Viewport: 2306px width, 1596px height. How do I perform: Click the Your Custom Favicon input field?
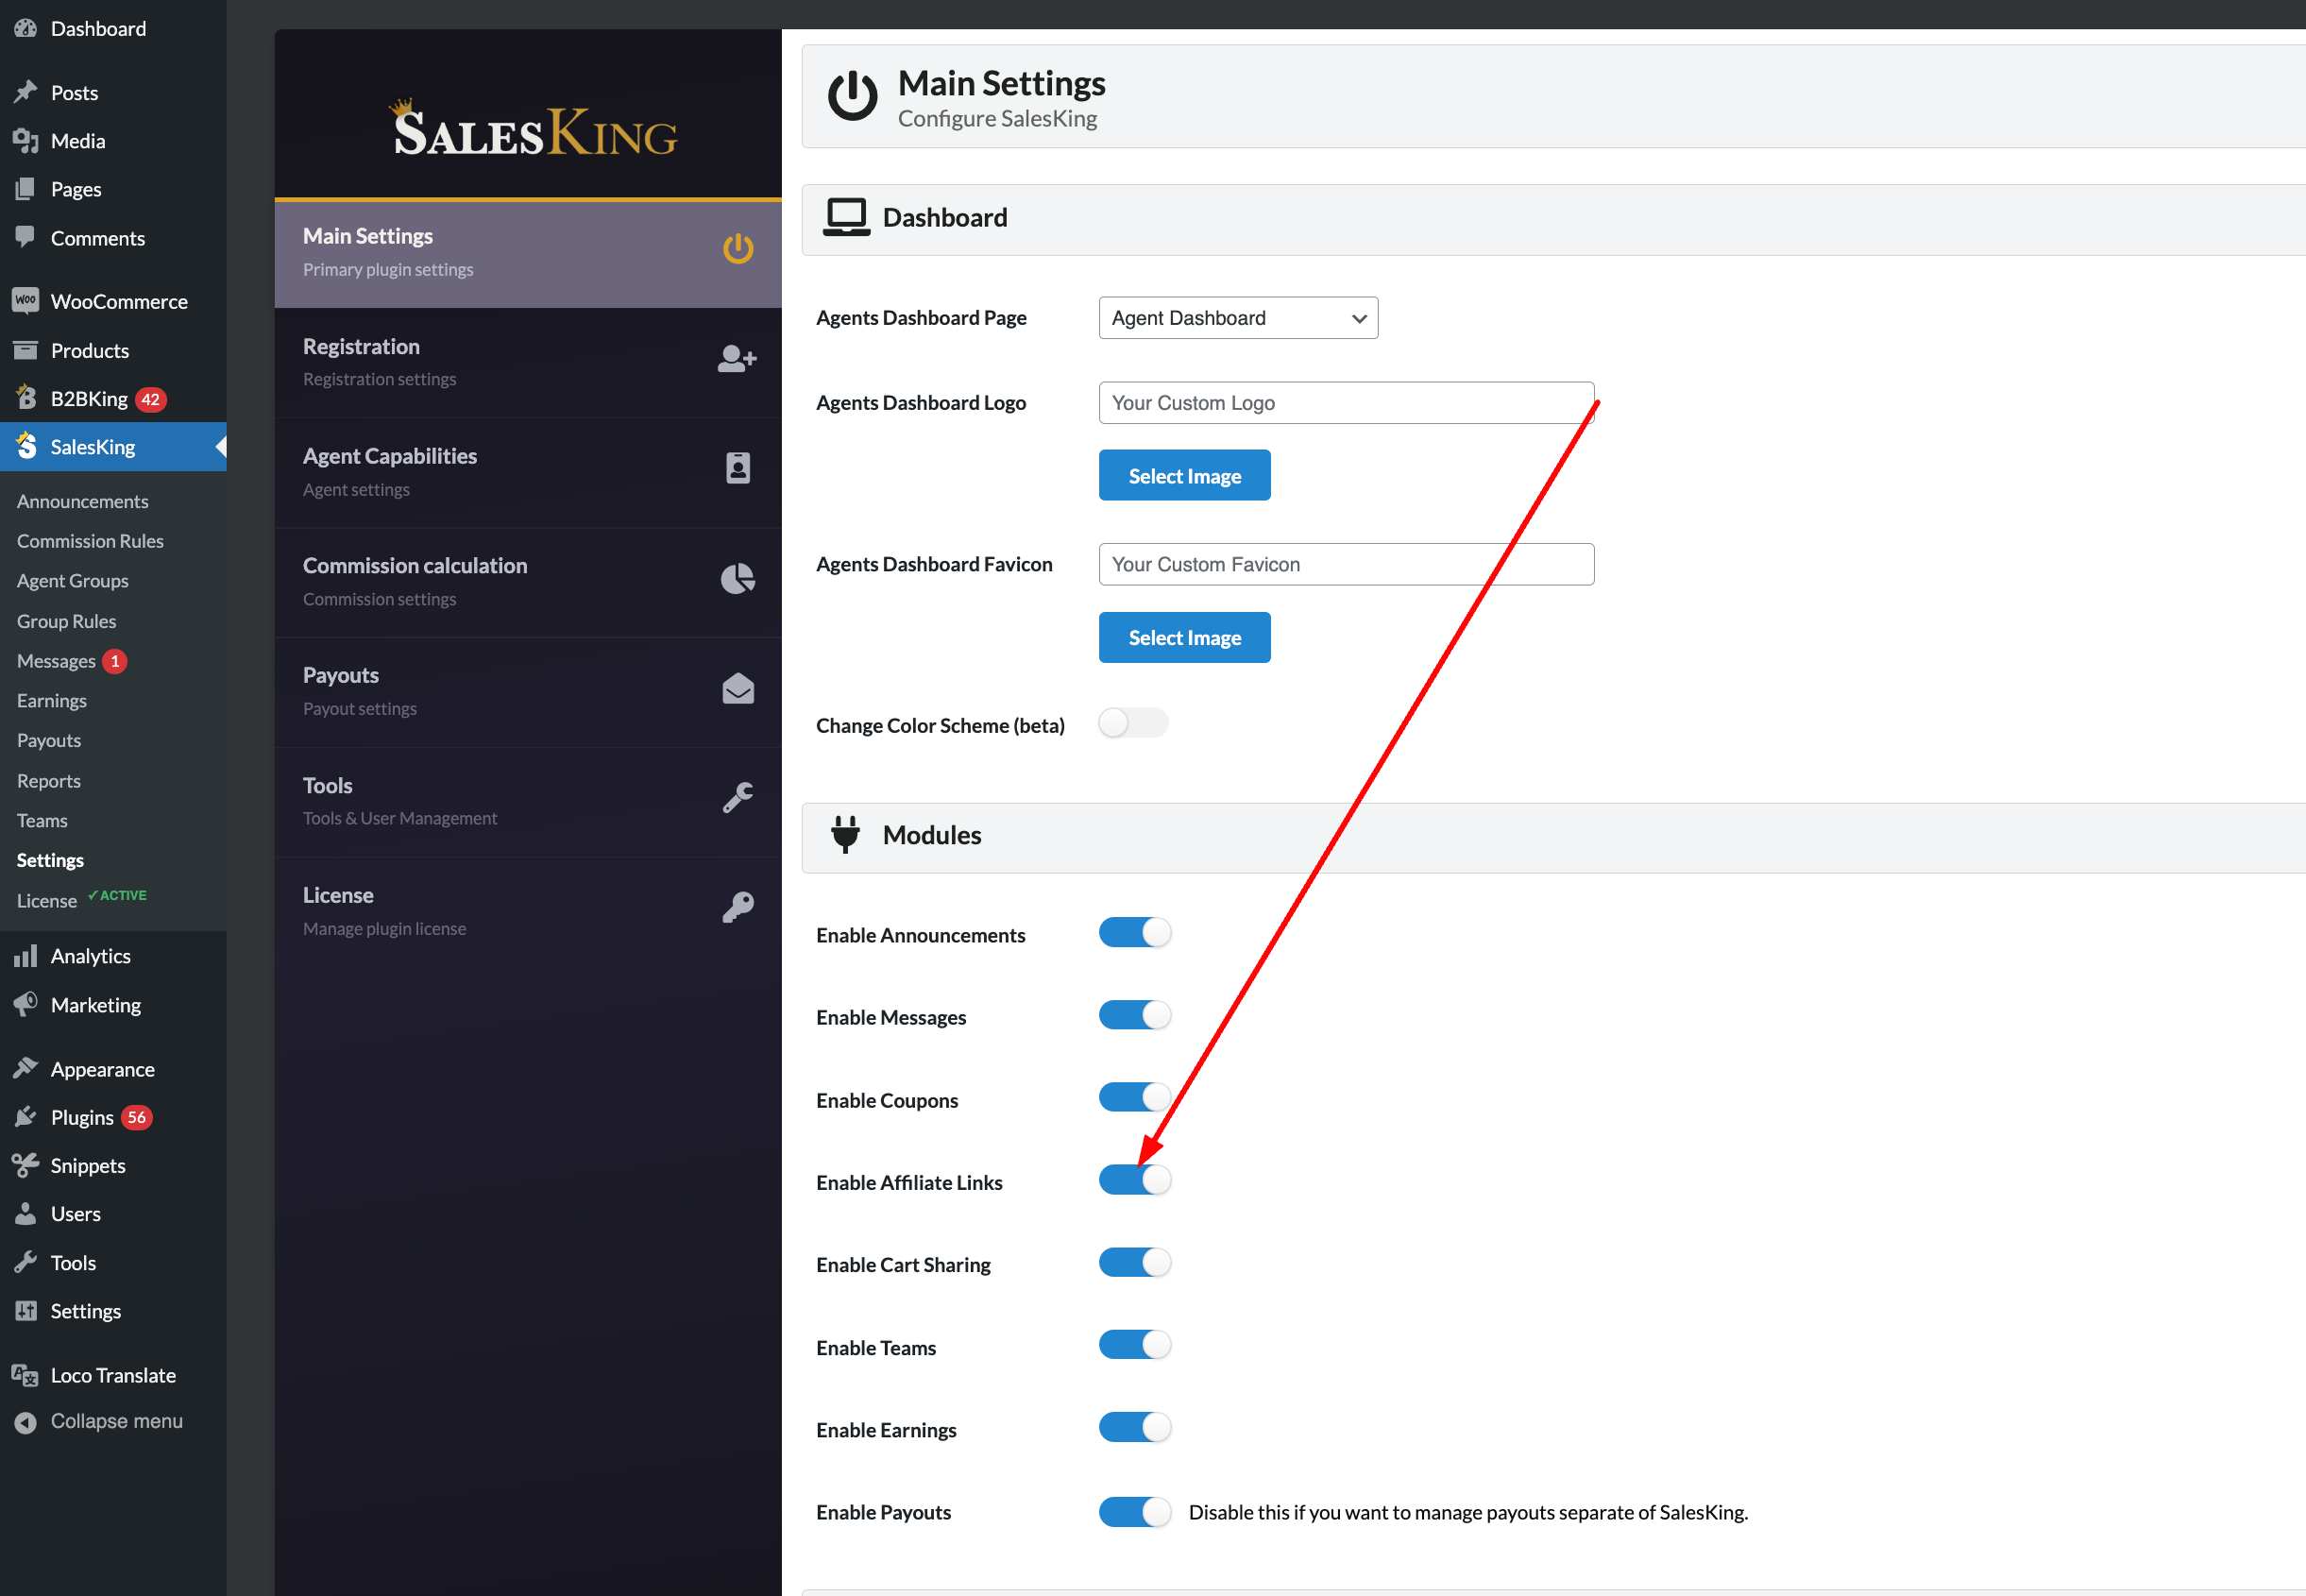1346,564
